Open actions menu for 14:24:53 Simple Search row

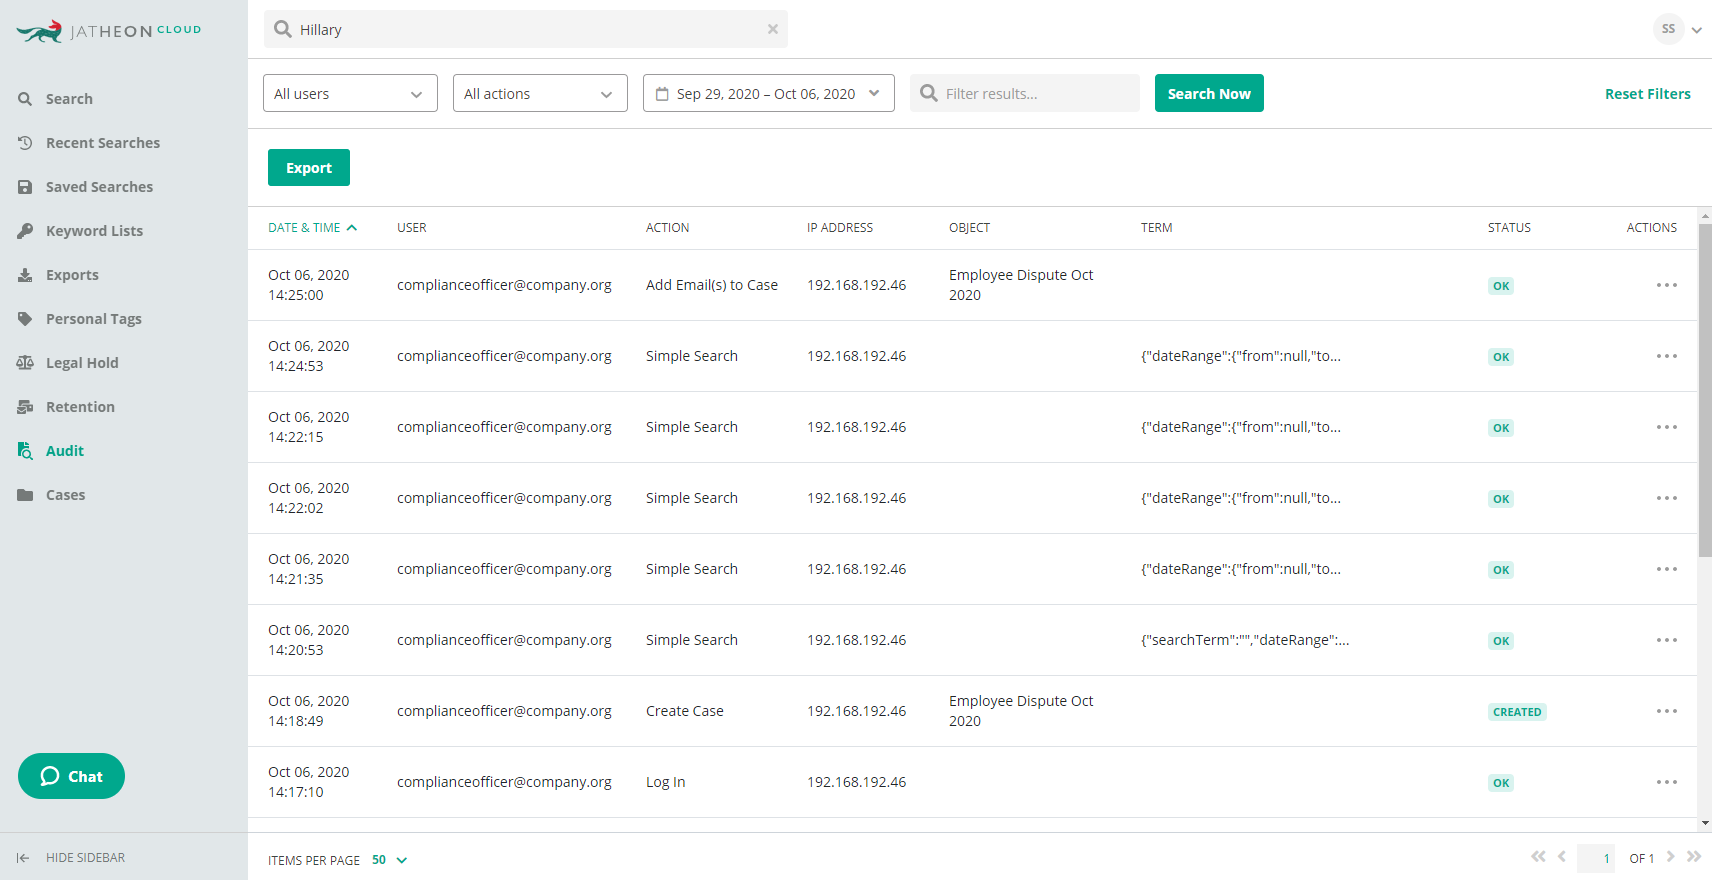1666,356
